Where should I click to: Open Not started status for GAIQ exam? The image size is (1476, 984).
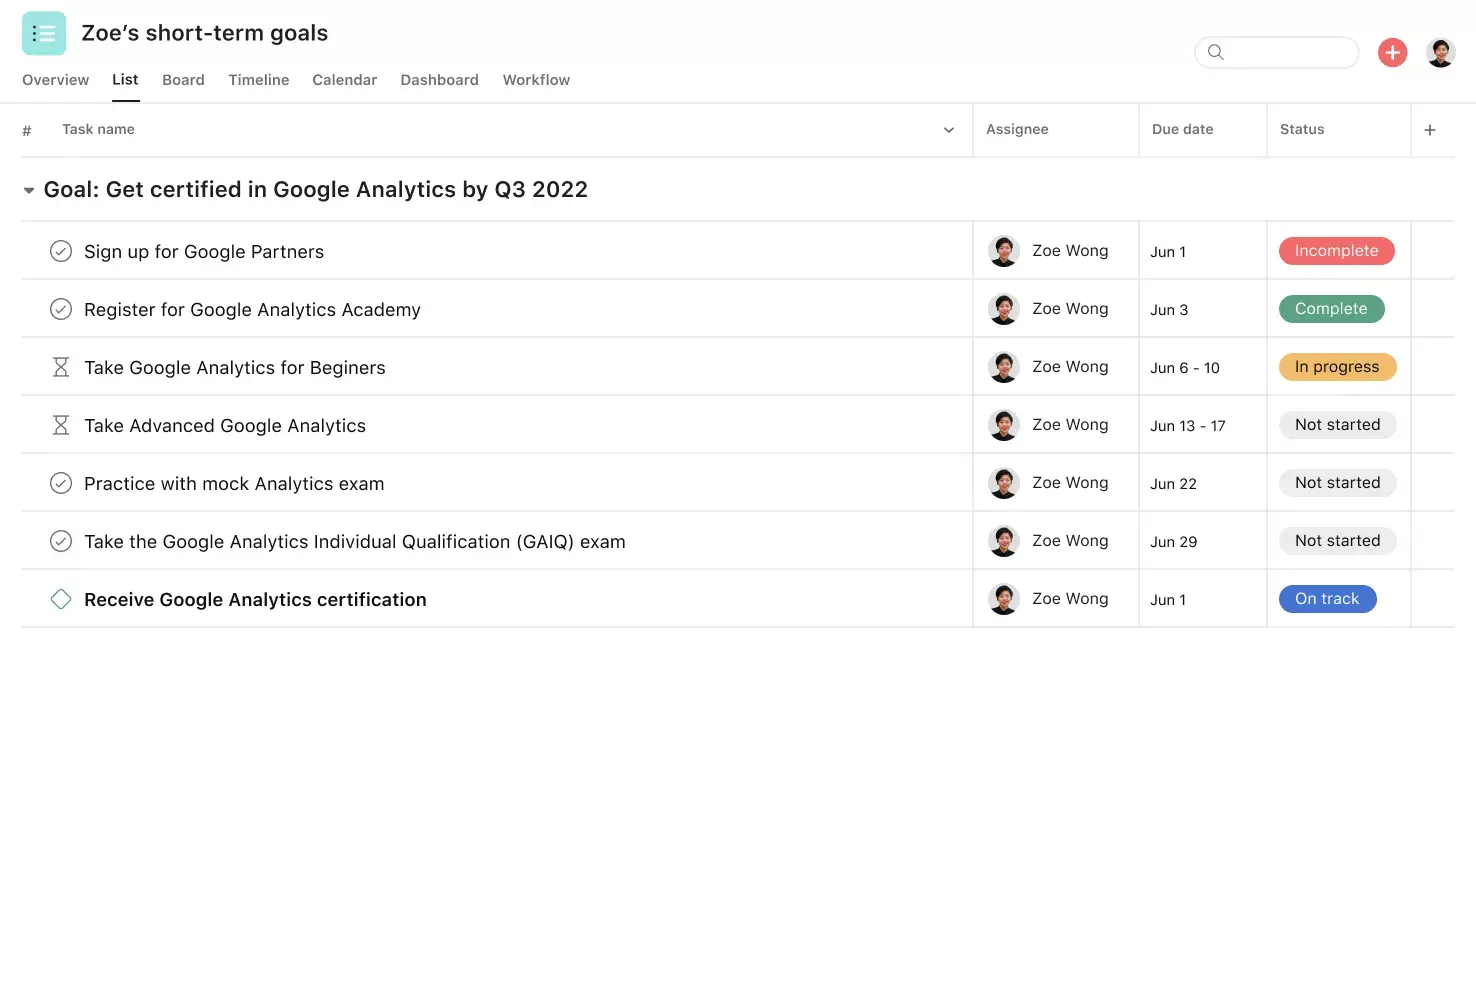[1337, 541]
